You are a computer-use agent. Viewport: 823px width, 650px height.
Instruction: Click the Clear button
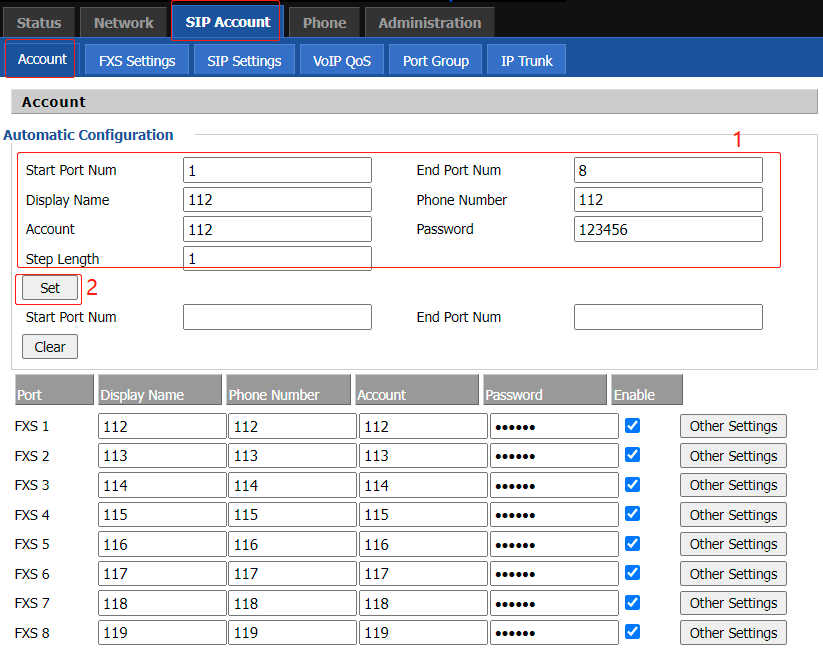pos(50,347)
